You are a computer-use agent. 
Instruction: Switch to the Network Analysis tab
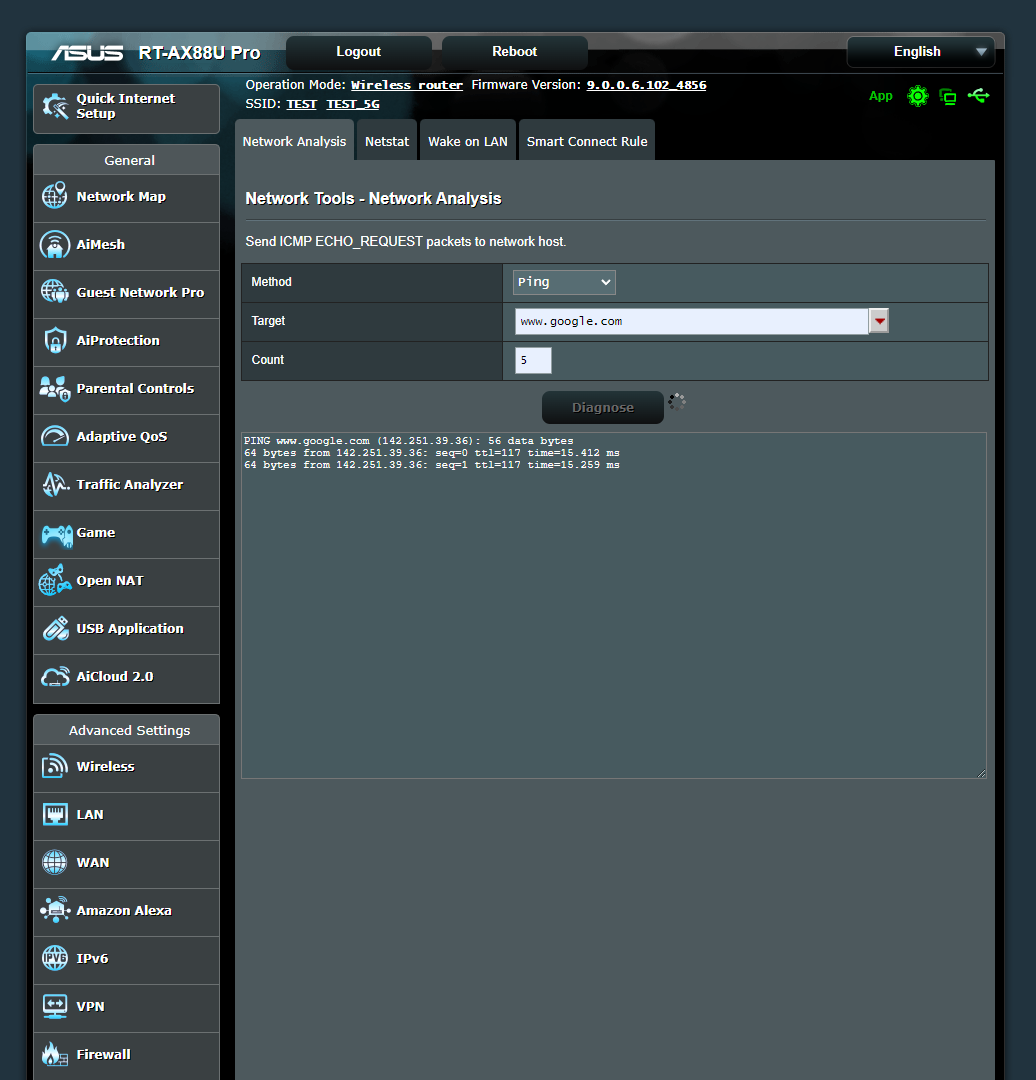tap(294, 141)
